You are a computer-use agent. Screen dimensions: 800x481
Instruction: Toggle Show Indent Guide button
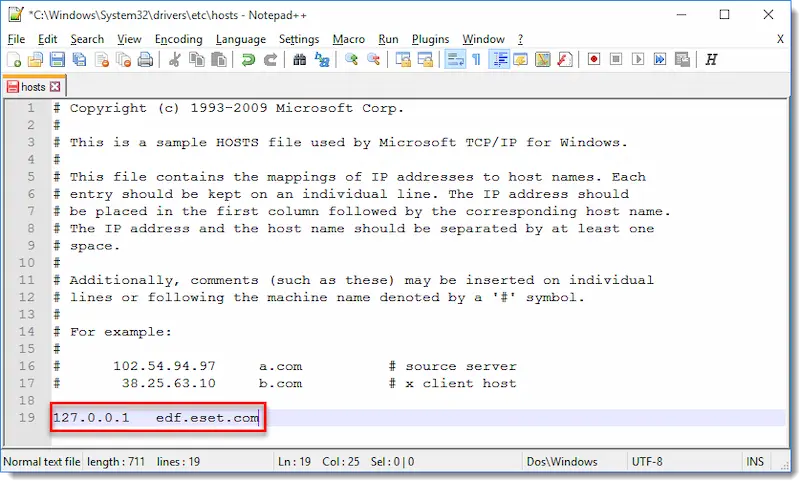499,60
